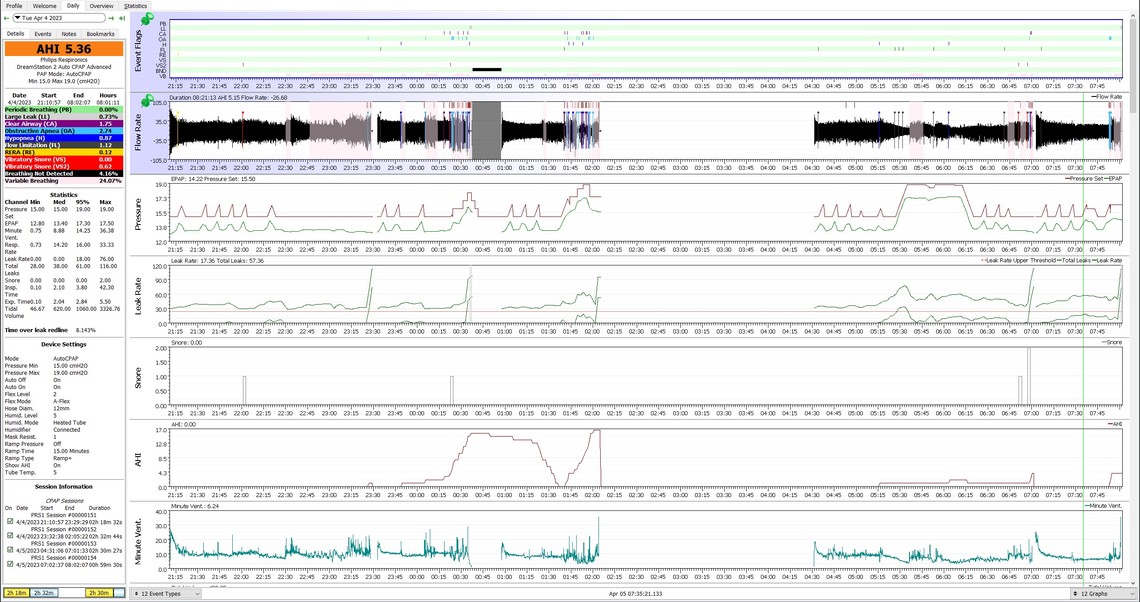Click the Flow Limitation (FL) row
Screen dimensions: 1140x602
(63, 145)
